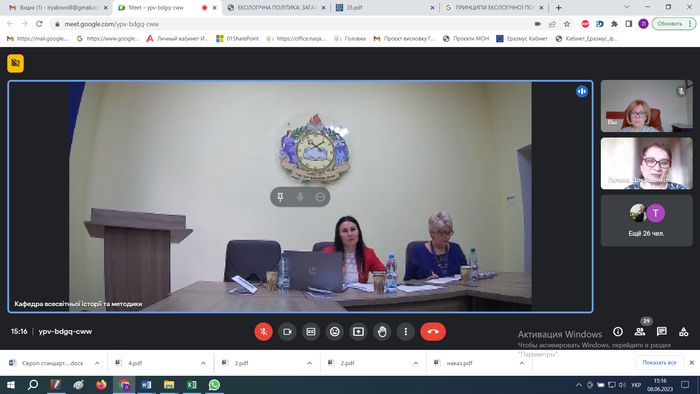
Task: Open the emoji reactions button
Action: [x=334, y=332]
